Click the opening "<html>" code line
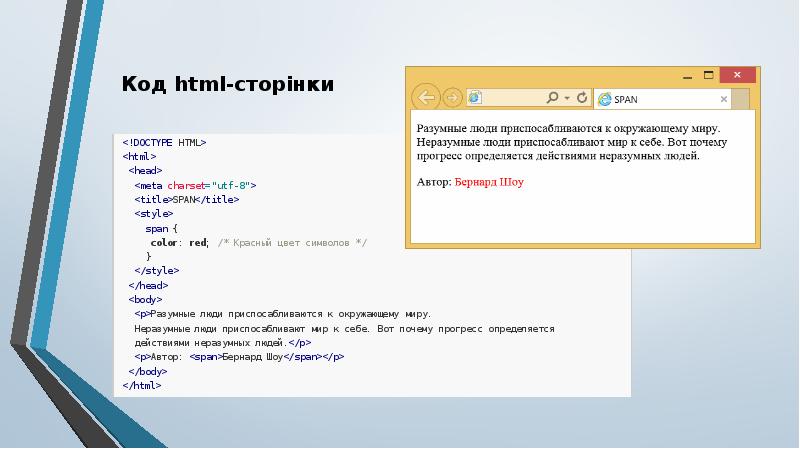The height and width of the screenshot is (449, 800). point(139,157)
